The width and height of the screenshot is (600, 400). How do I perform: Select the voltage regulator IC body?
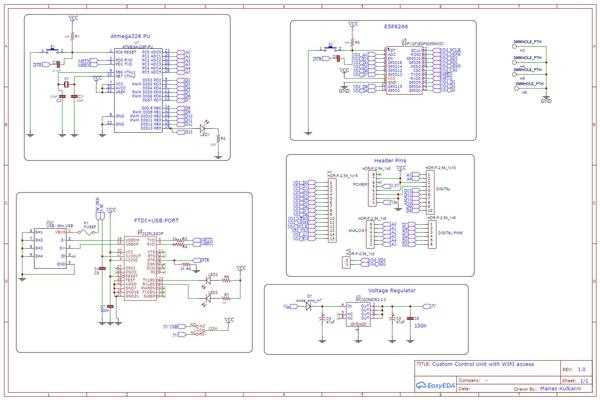click(x=358, y=315)
